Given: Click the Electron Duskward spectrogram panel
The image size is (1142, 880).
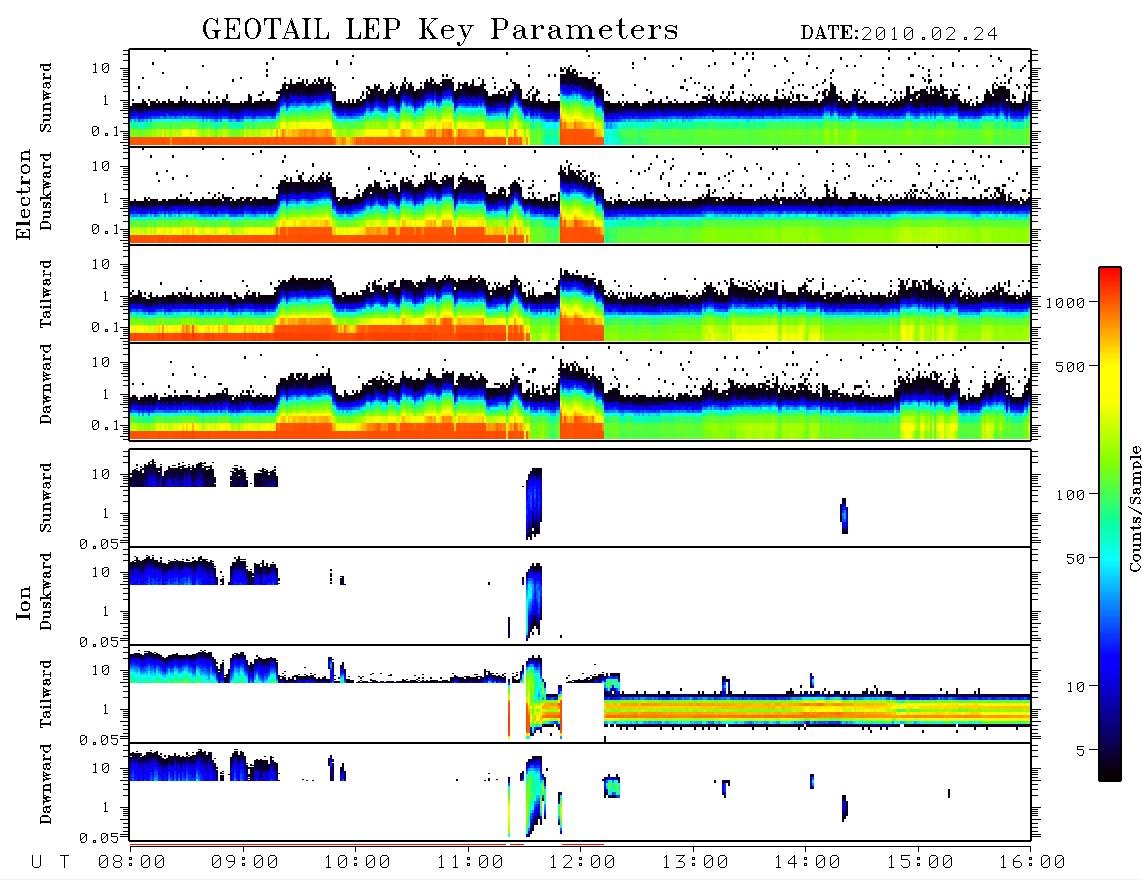Looking at the screenshot, I should (x=580, y=196).
